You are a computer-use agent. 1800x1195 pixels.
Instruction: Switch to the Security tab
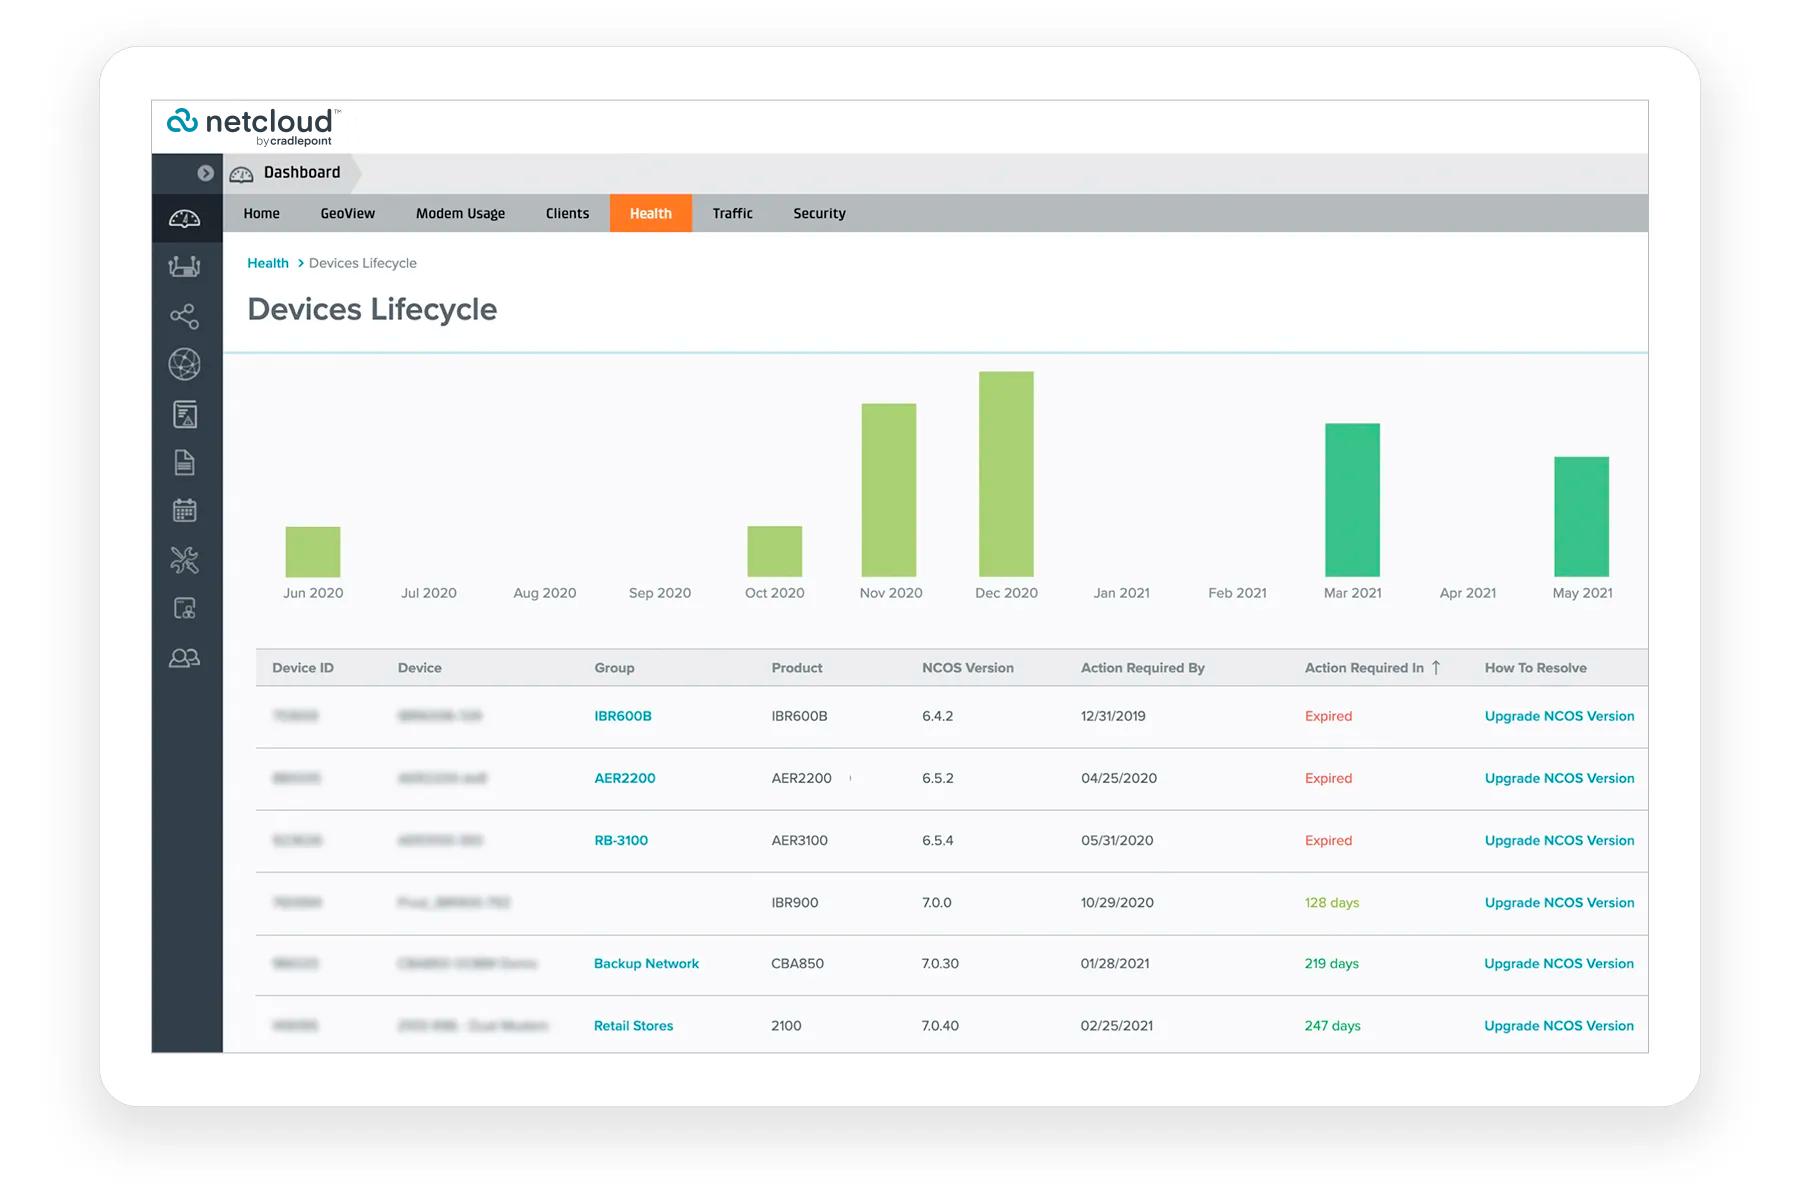point(819,213)
